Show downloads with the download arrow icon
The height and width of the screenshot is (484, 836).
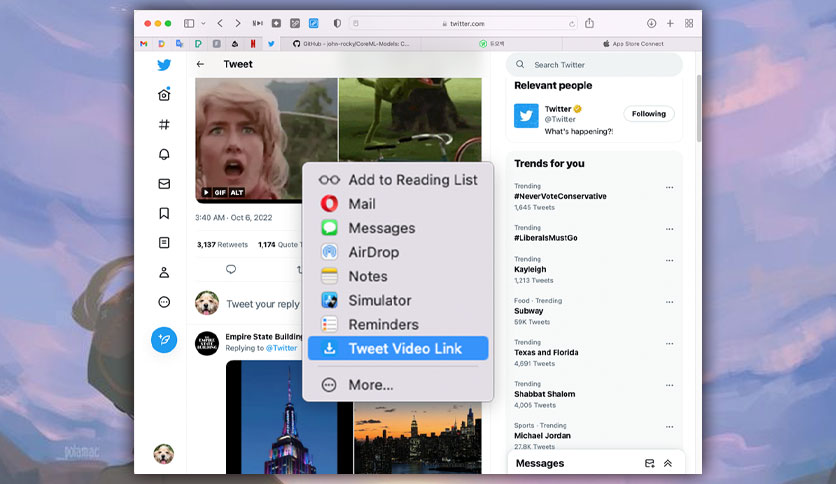tap(652, 23)
